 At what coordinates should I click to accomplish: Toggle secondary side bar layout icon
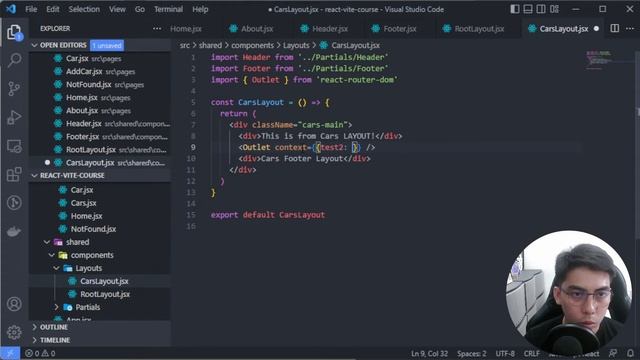click(541, 9)
